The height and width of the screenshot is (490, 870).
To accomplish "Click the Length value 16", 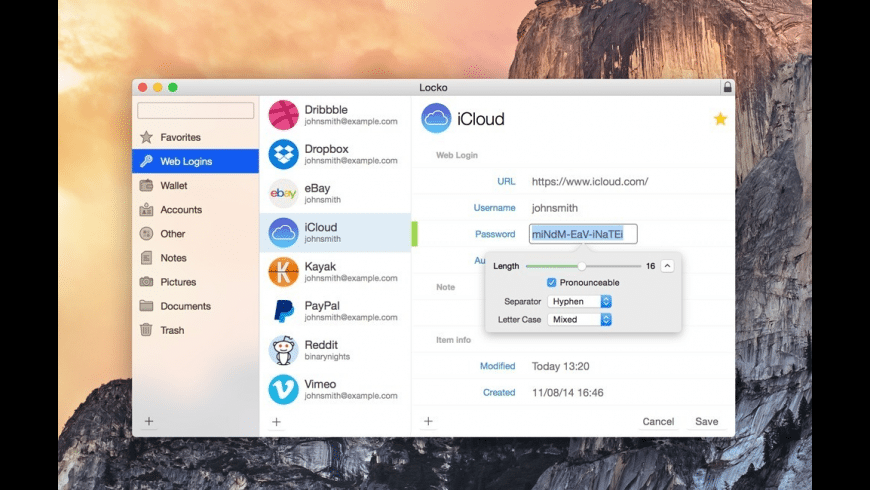I will click(650, 266).
